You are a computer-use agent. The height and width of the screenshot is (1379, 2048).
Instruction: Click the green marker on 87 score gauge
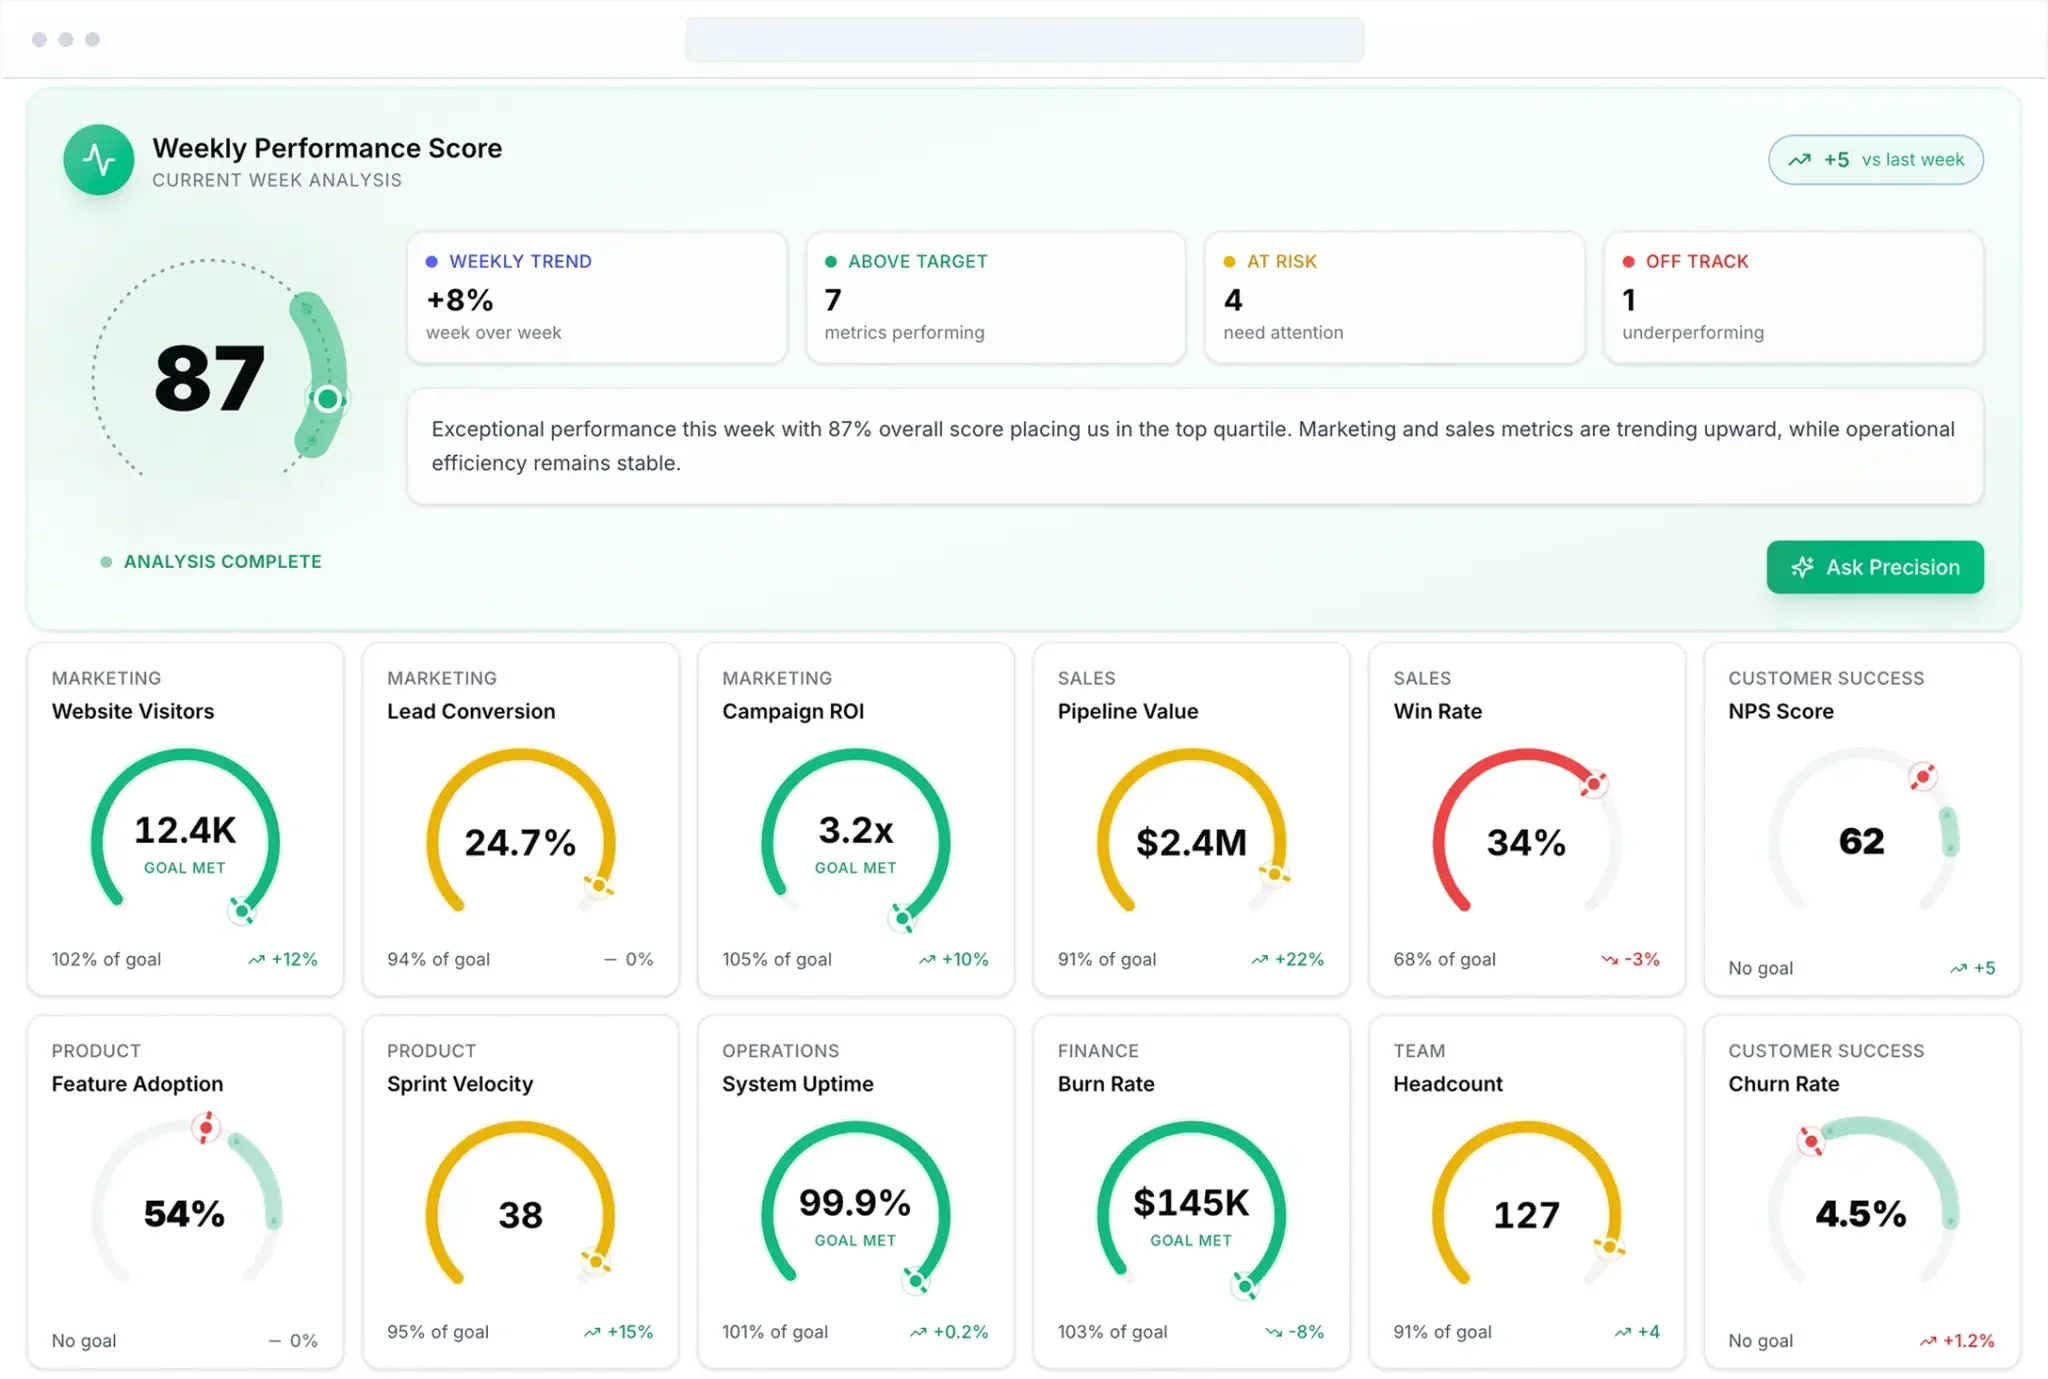tap(327, 399)
